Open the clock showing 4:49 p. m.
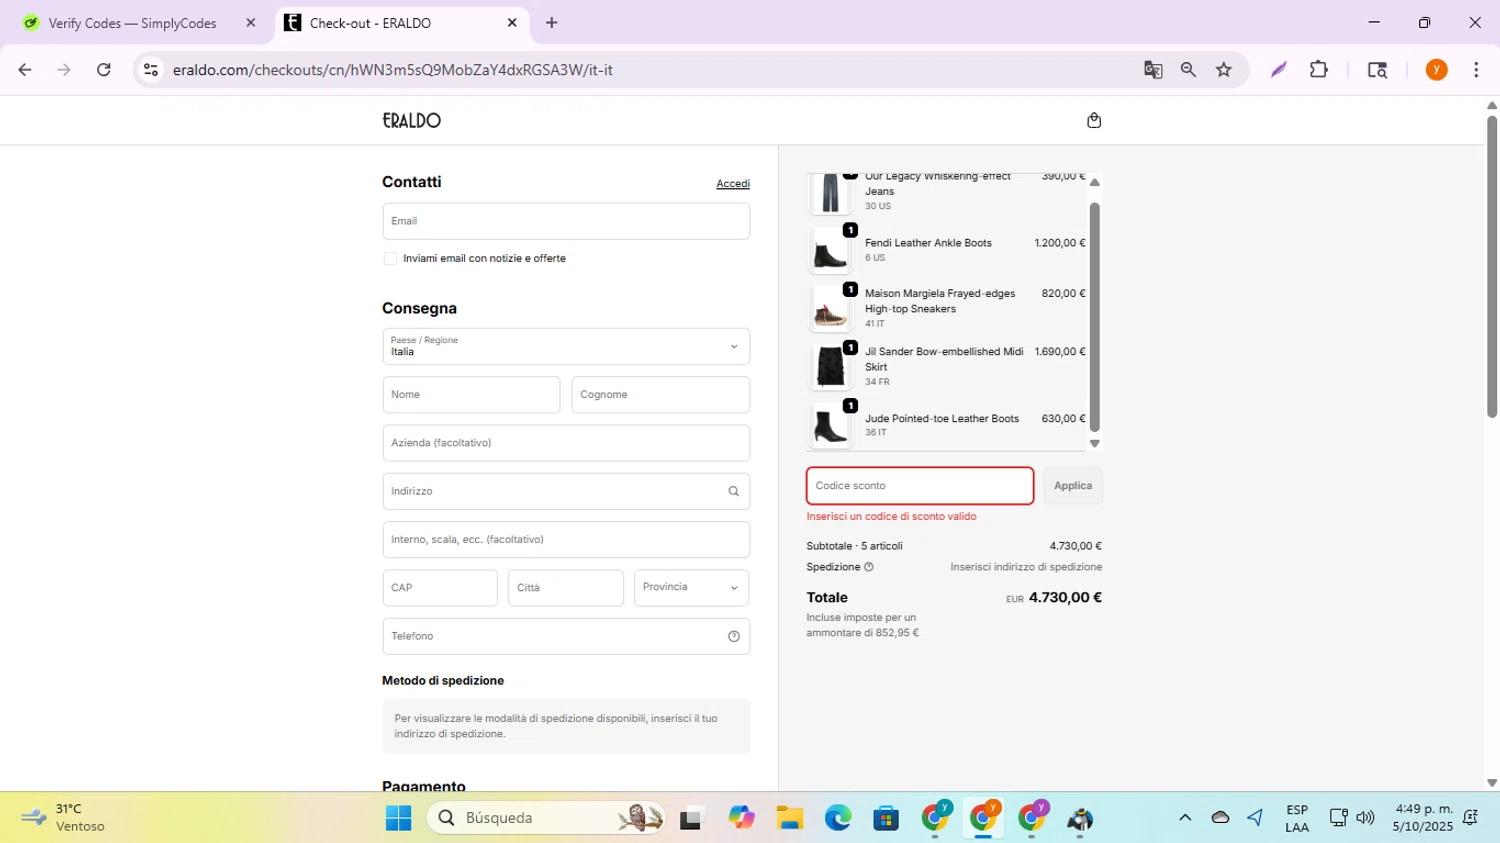This screenshot has height=843, width=1500. tap(1424, 818)
